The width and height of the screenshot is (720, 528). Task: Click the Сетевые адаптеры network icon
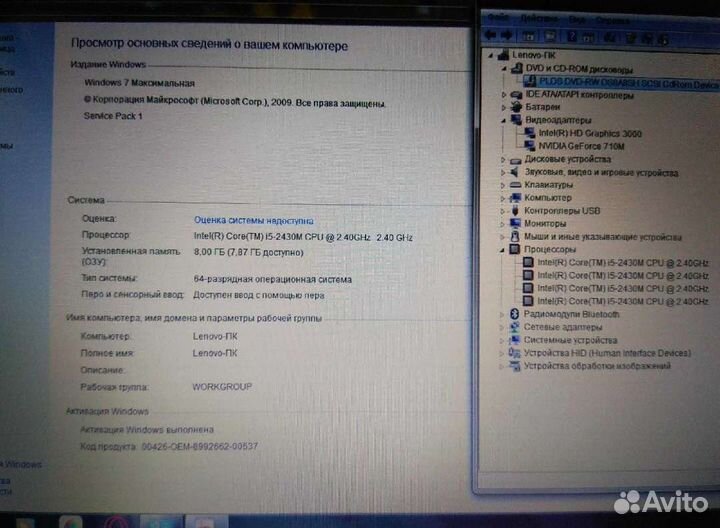pos(514,327)
